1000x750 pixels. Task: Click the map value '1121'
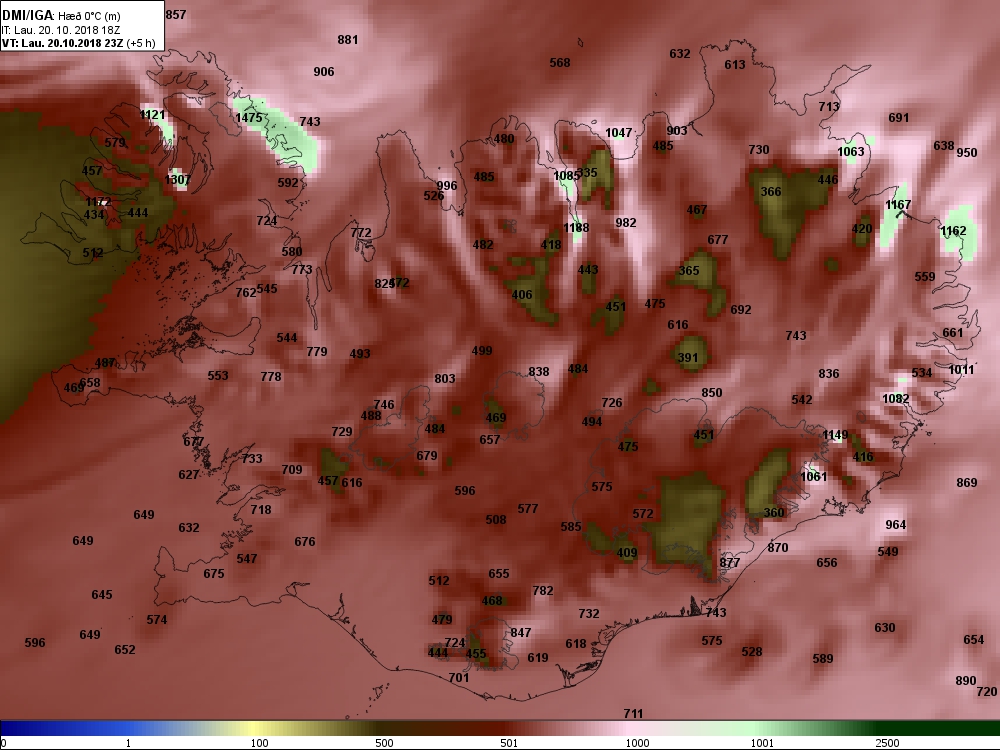click(x=152, y=115)
